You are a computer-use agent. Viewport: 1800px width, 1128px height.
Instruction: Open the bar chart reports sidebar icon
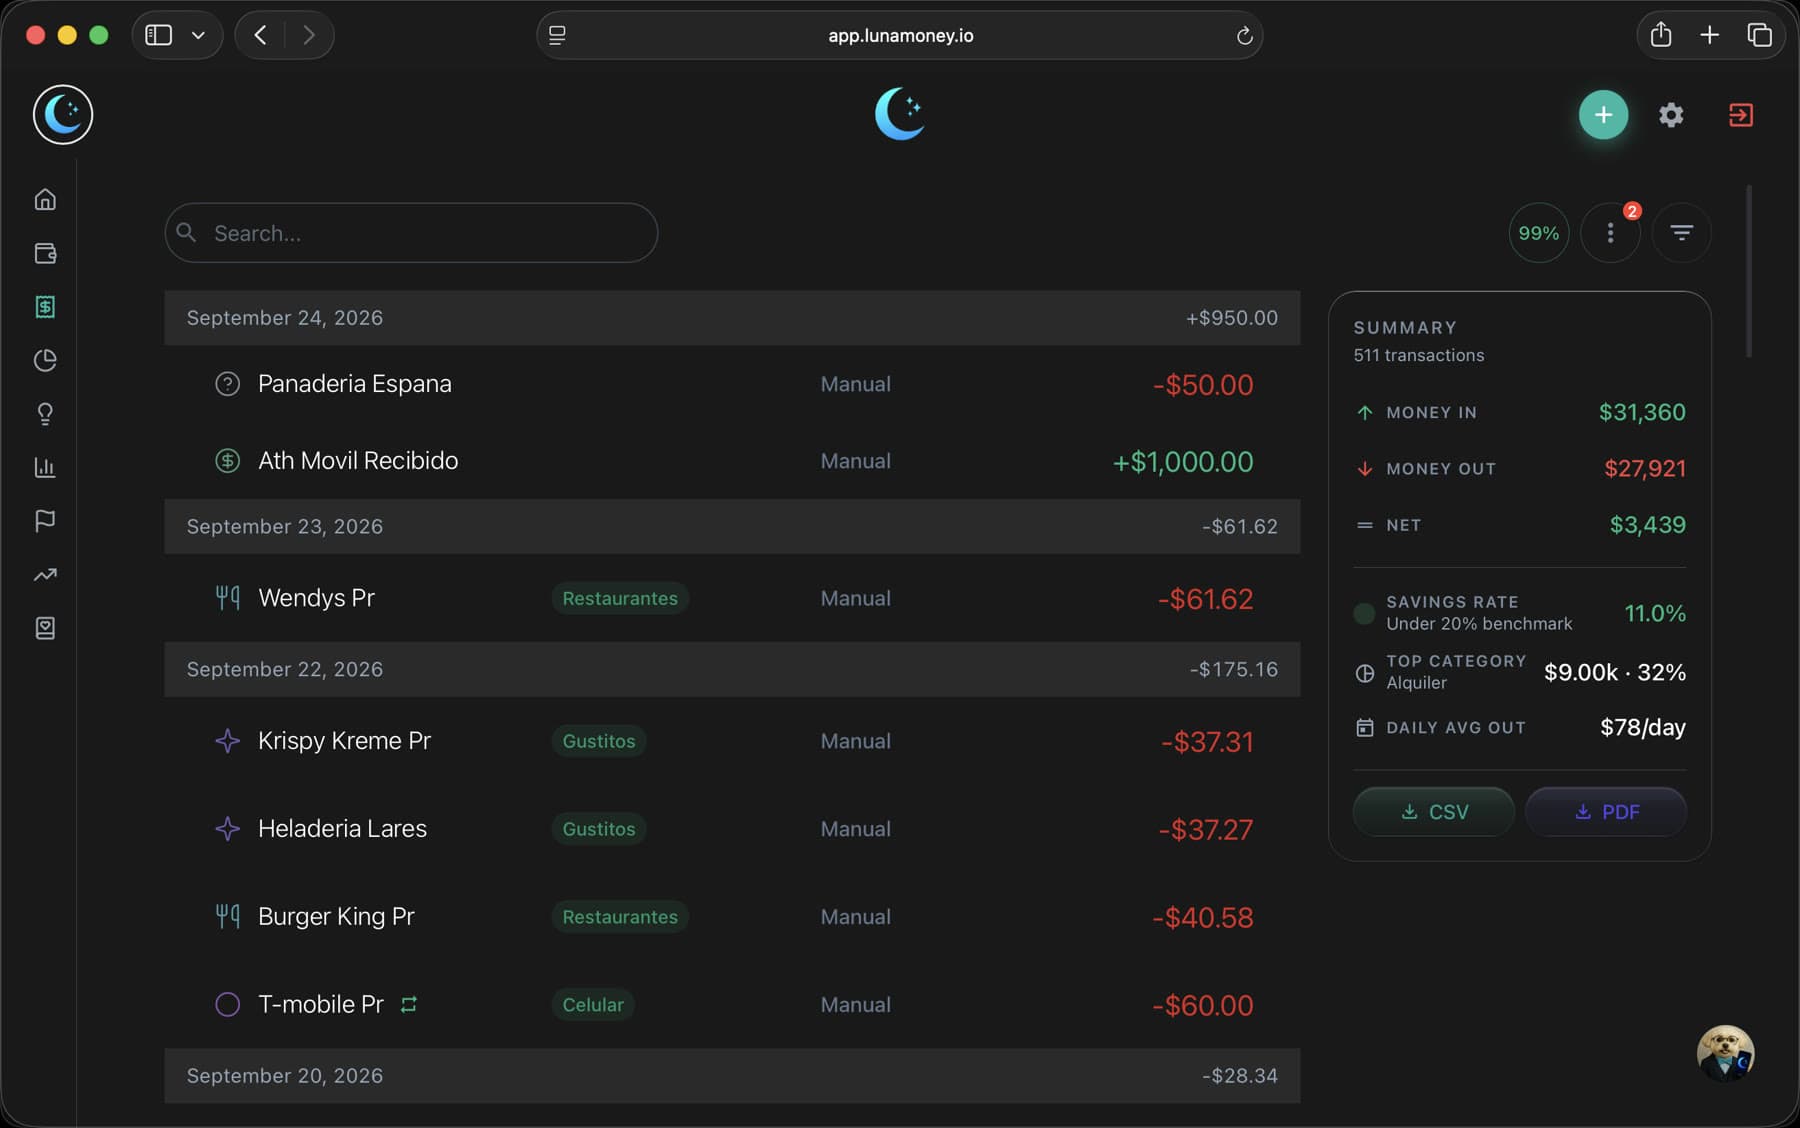pyautogui.click(x=45, y=467)
